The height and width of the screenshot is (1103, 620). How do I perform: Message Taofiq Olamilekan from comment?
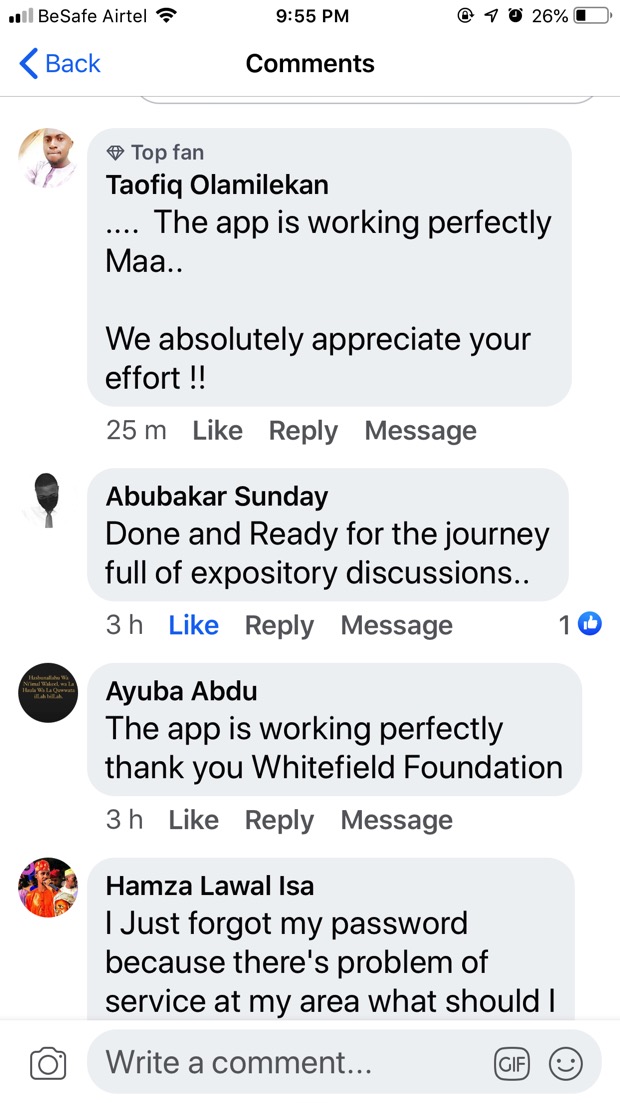tap(421, 431)
